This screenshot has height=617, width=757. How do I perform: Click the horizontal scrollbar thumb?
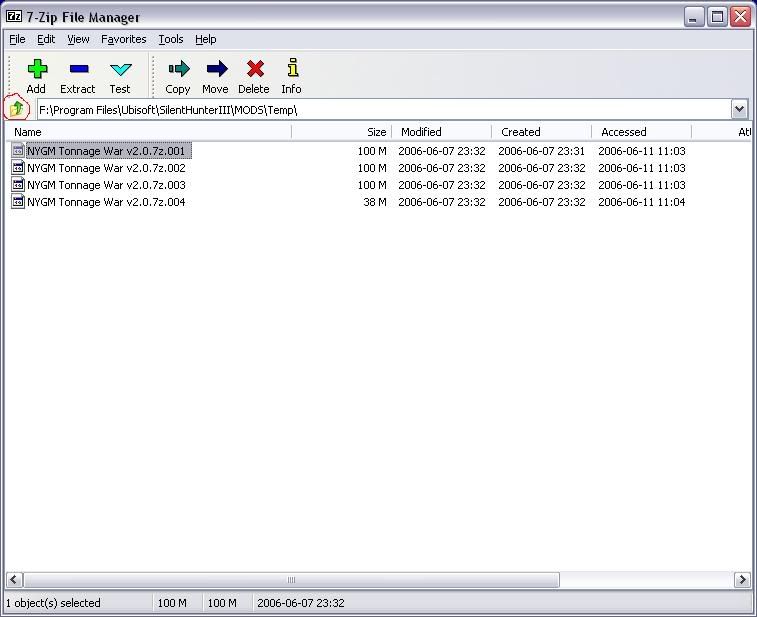coord(291,579)
